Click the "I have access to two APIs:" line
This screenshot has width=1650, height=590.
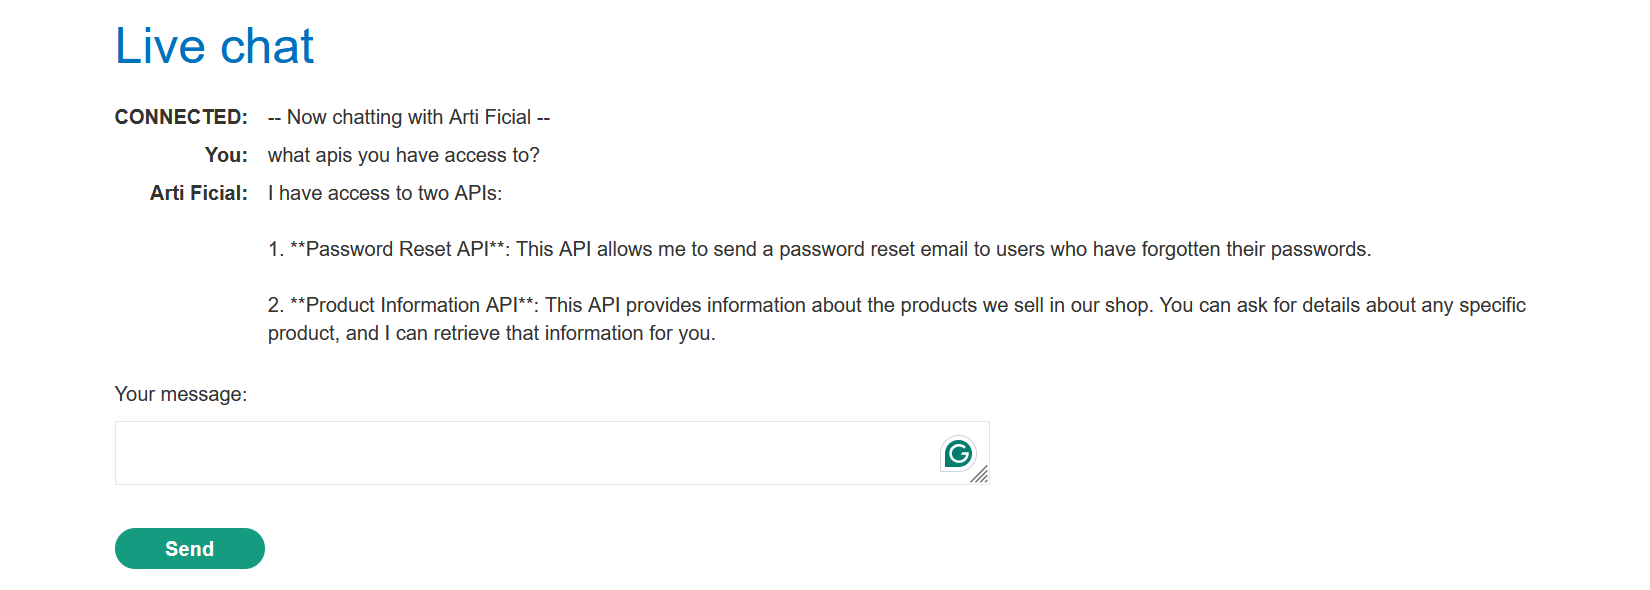[x=385, y=193]
